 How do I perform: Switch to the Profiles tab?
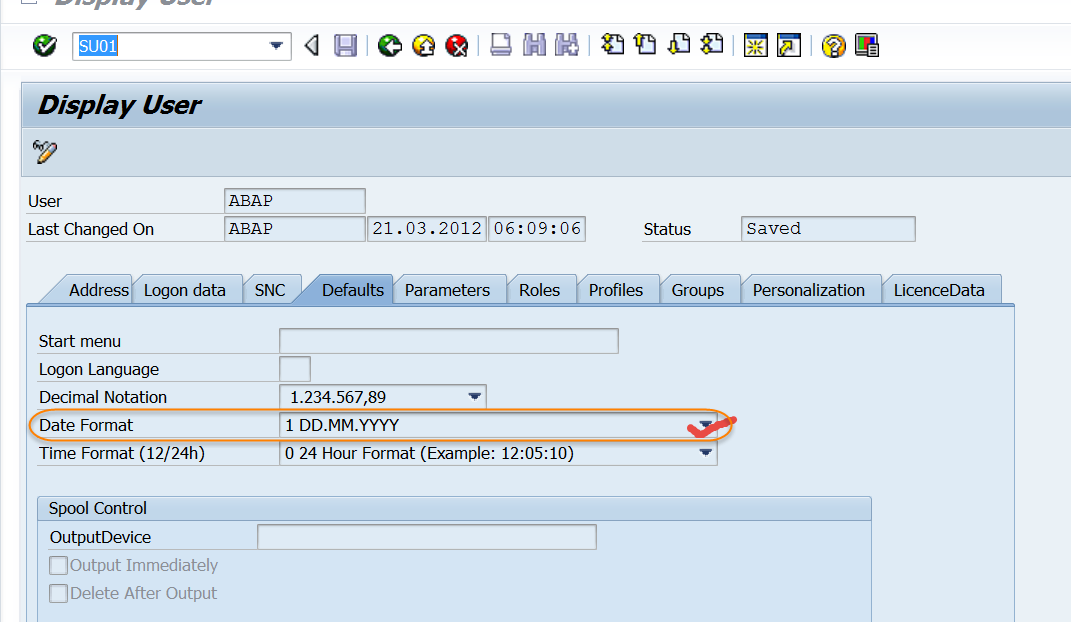[x=616, y=290]
